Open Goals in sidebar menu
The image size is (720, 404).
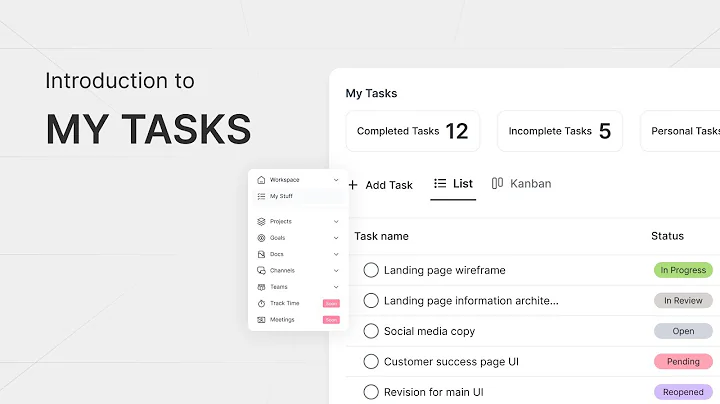pos(277,238)
